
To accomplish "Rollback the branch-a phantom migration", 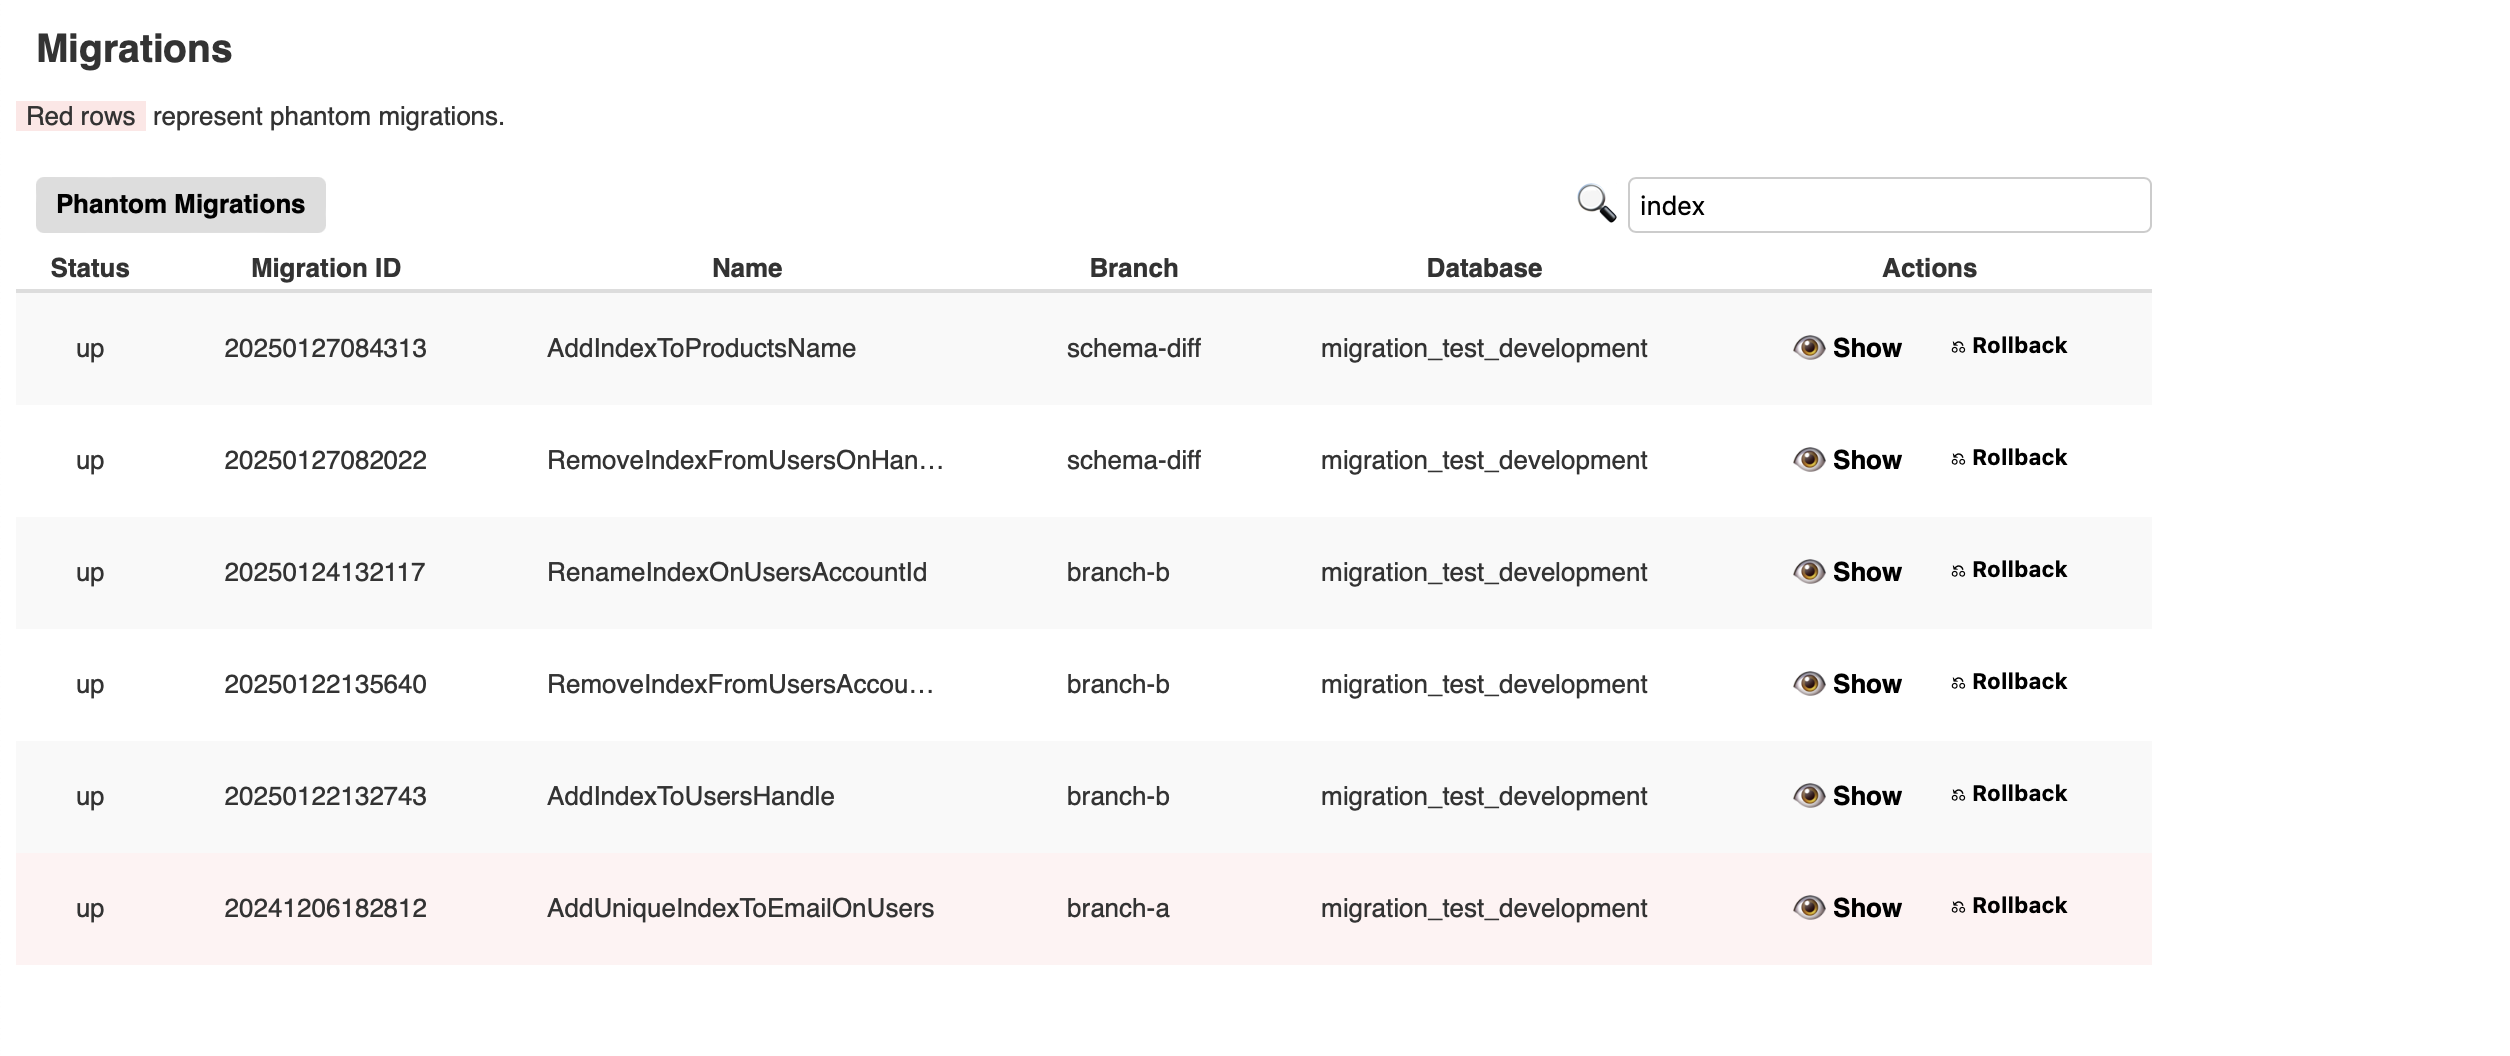I will (x=2009, y=906).
